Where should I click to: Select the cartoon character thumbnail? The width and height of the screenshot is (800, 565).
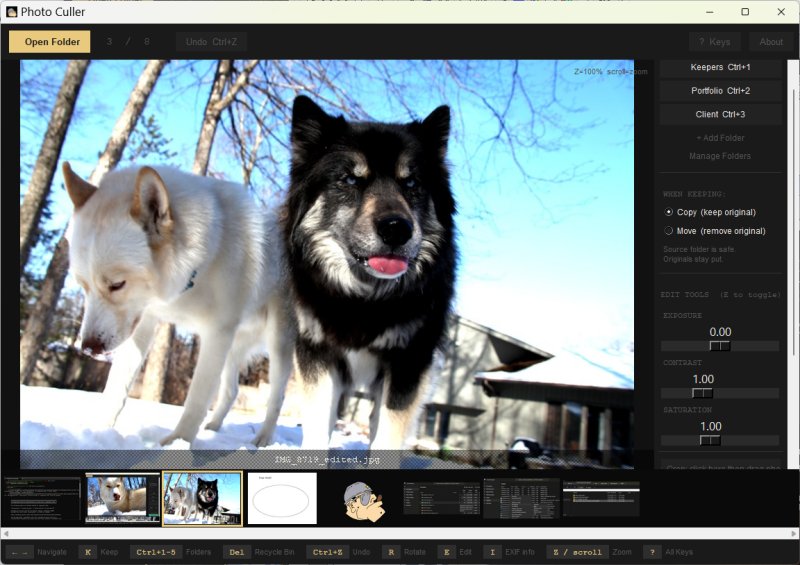360,498
